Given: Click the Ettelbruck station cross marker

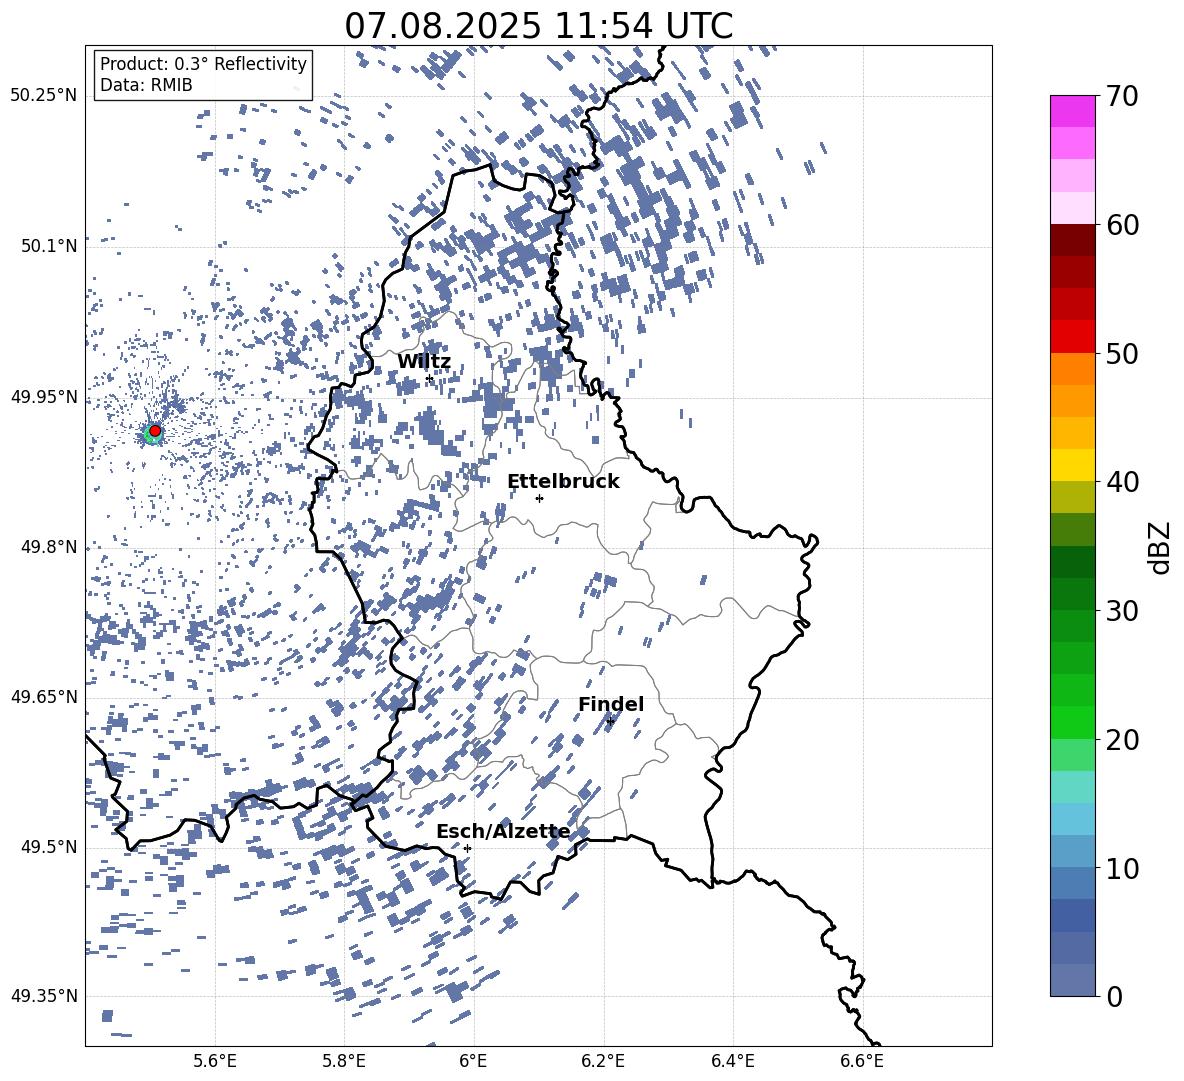Looking at the screenshot, I should pos(539,498).
